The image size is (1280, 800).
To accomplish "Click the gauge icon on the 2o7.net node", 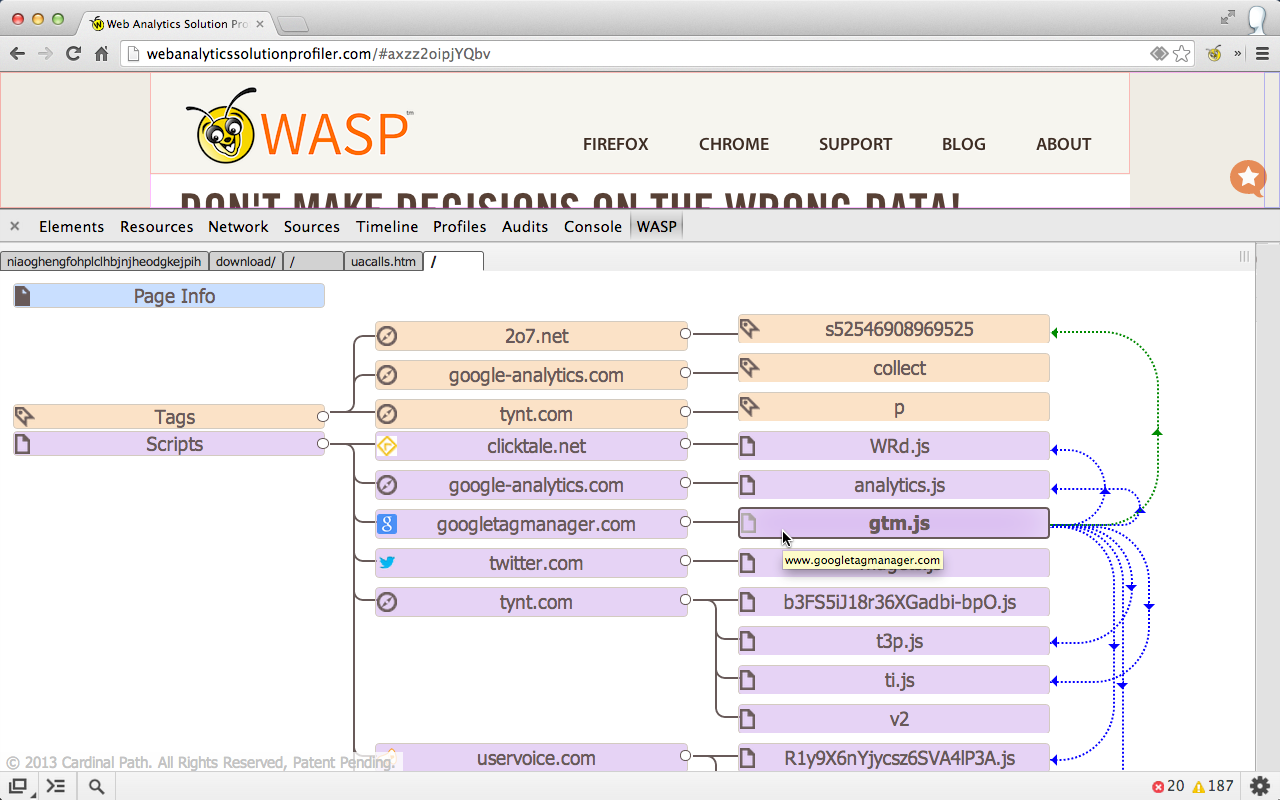I will [x=387, y=336].
